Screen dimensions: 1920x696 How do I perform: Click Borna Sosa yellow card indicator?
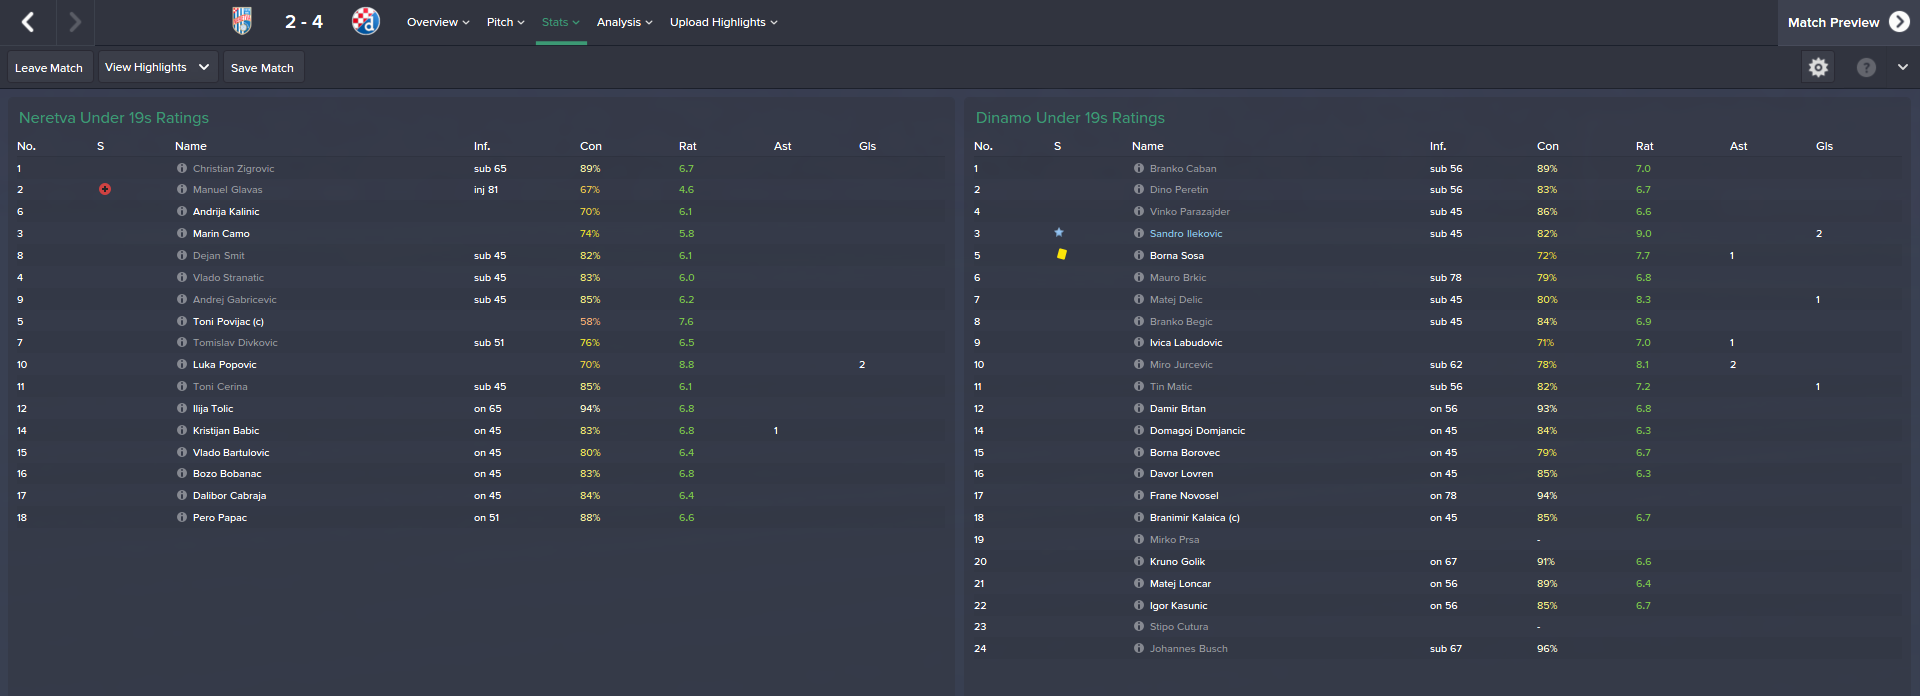1062,255
